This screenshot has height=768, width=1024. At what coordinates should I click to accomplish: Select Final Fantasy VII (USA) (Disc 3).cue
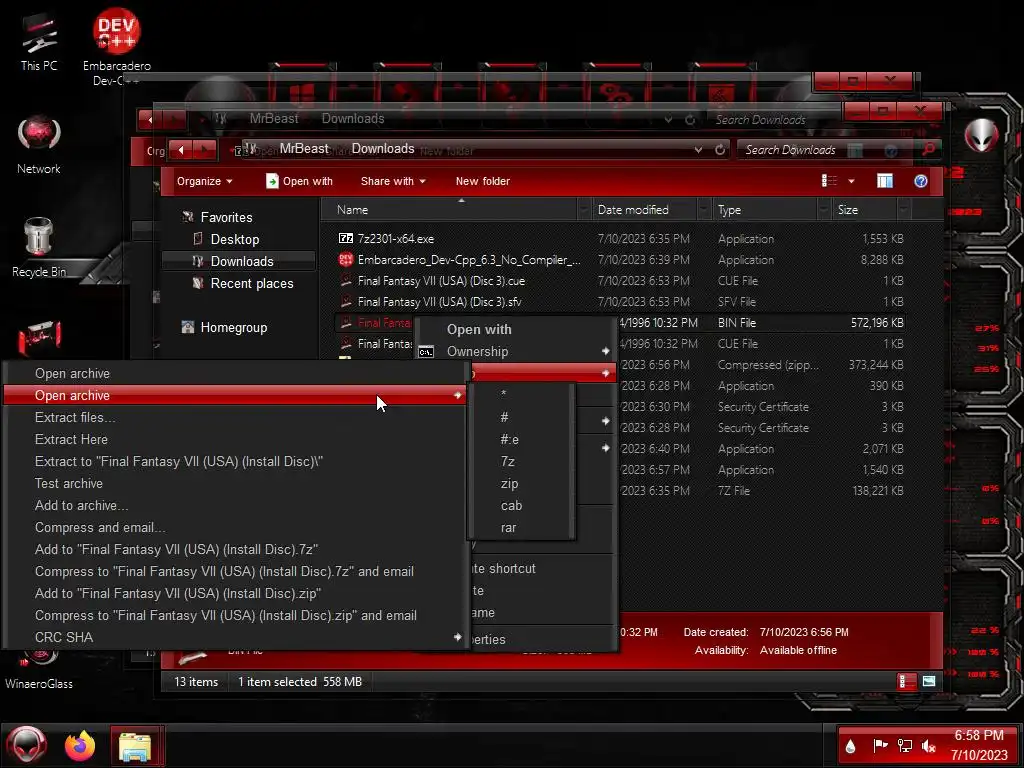[x=441, y=281]
